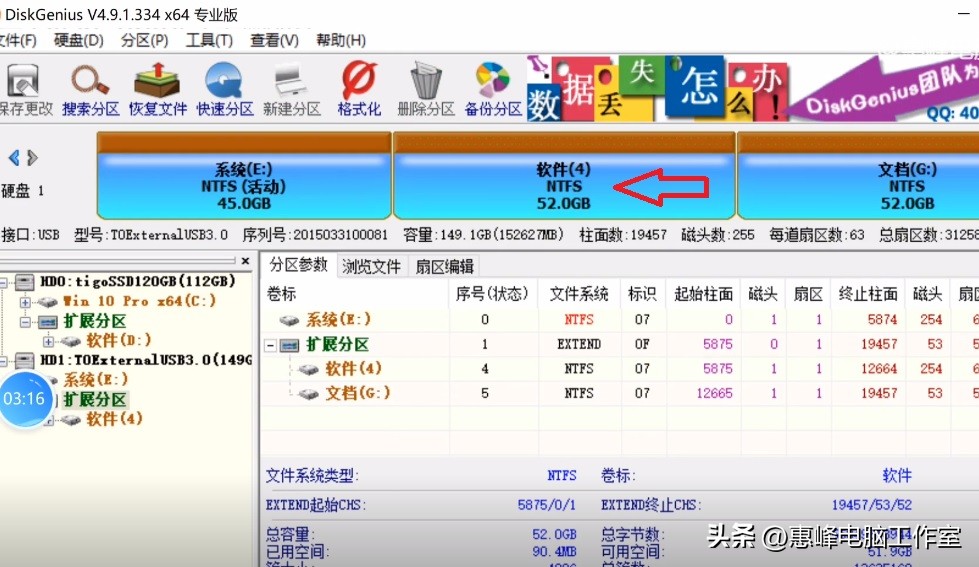Image resolution: width=979 pixels, height=567 pixels.
Task: Click the Format (格式化) toolbar icon
Action: 359,91
